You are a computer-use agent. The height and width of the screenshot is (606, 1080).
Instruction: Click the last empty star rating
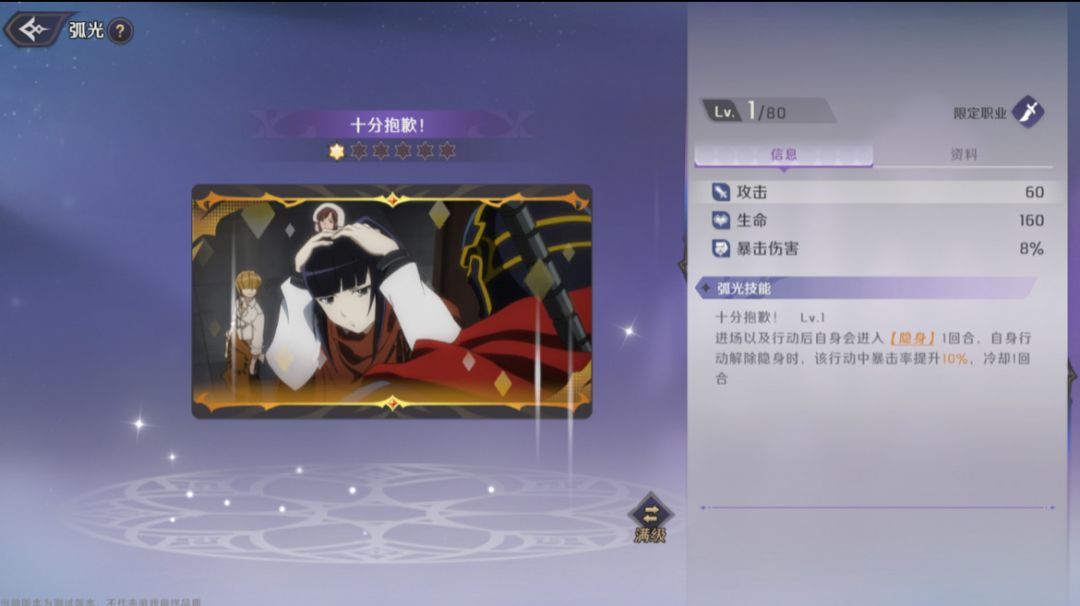(447, 151)
